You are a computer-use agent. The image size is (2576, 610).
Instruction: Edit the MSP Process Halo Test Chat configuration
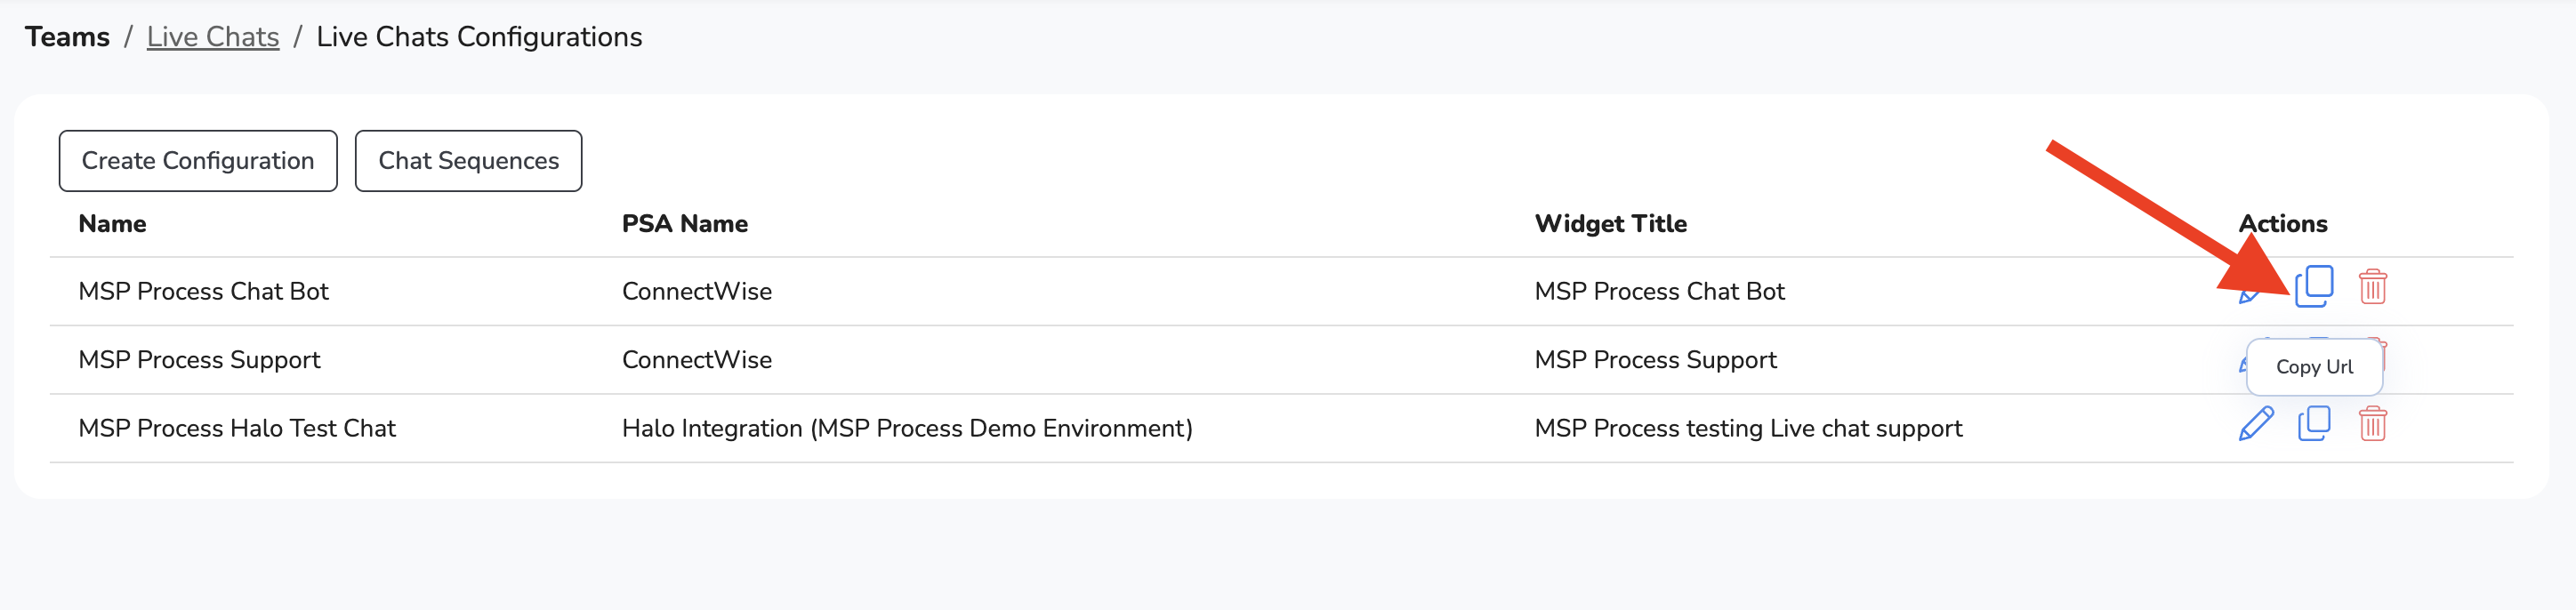[x=2255, y=424]
